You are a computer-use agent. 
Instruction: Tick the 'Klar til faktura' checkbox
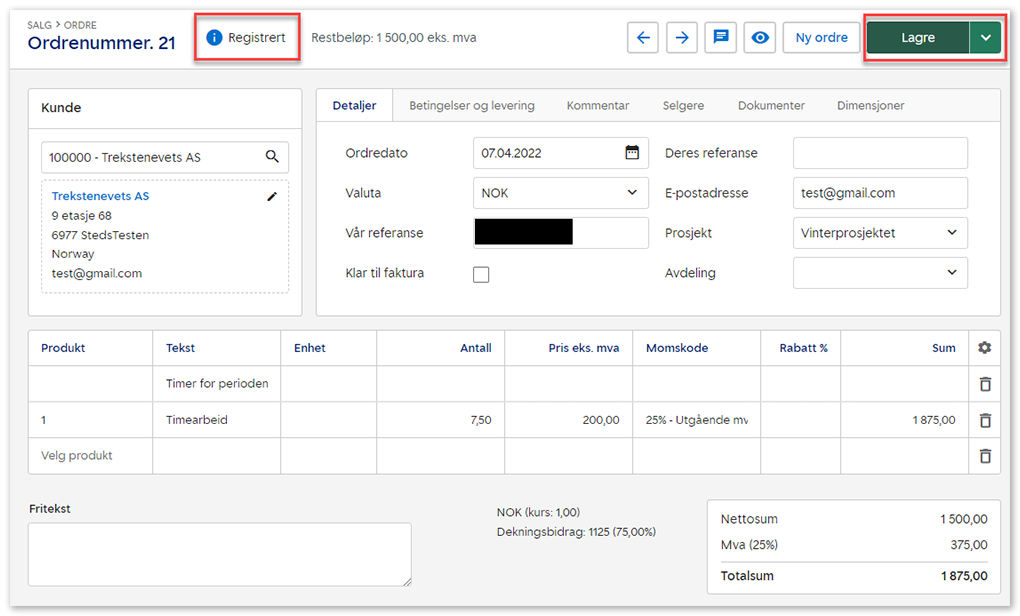click(x=481, y=274)
